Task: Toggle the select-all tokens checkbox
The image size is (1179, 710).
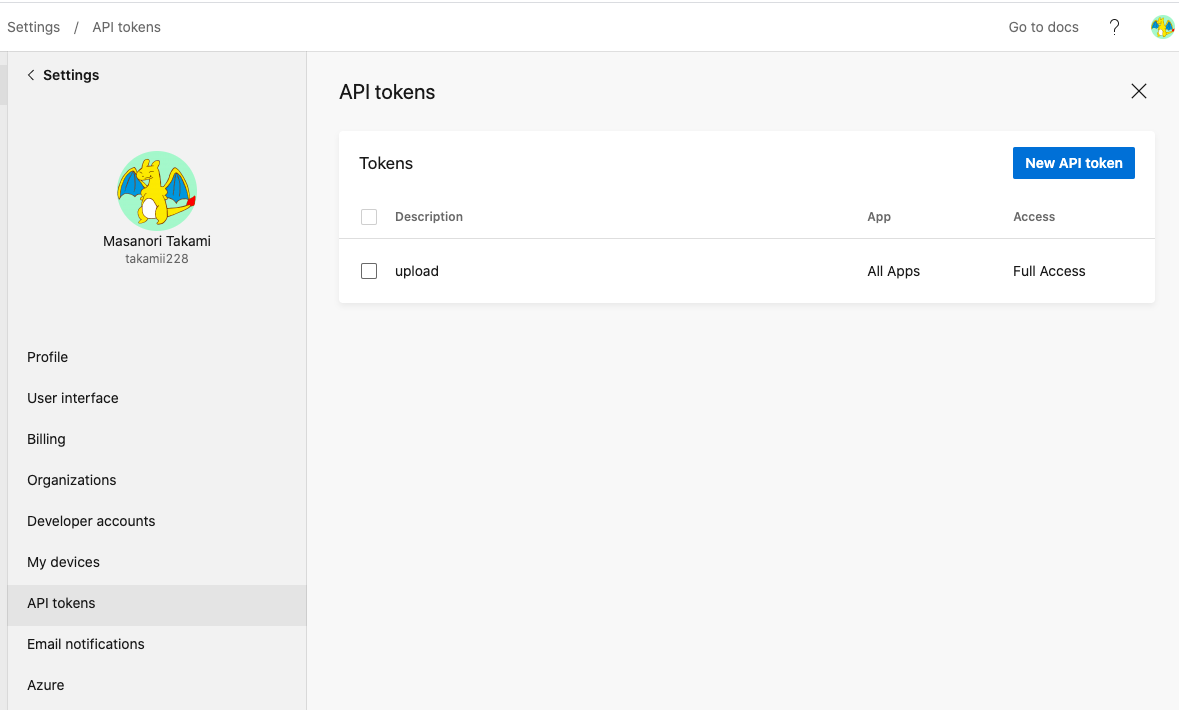Action: point(369,217)
